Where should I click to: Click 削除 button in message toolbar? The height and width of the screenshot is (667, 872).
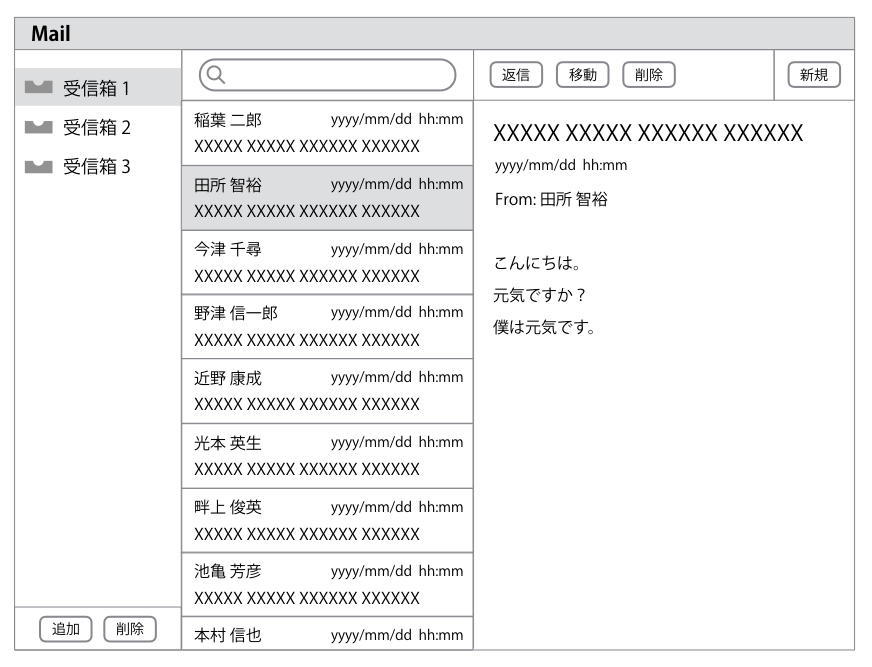tap(649, 75)
